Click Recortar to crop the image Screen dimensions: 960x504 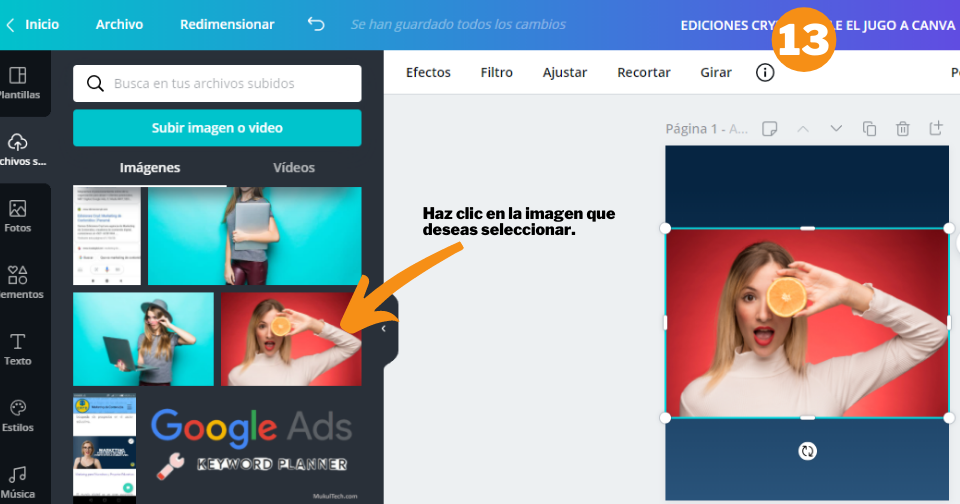click(643, 72)
